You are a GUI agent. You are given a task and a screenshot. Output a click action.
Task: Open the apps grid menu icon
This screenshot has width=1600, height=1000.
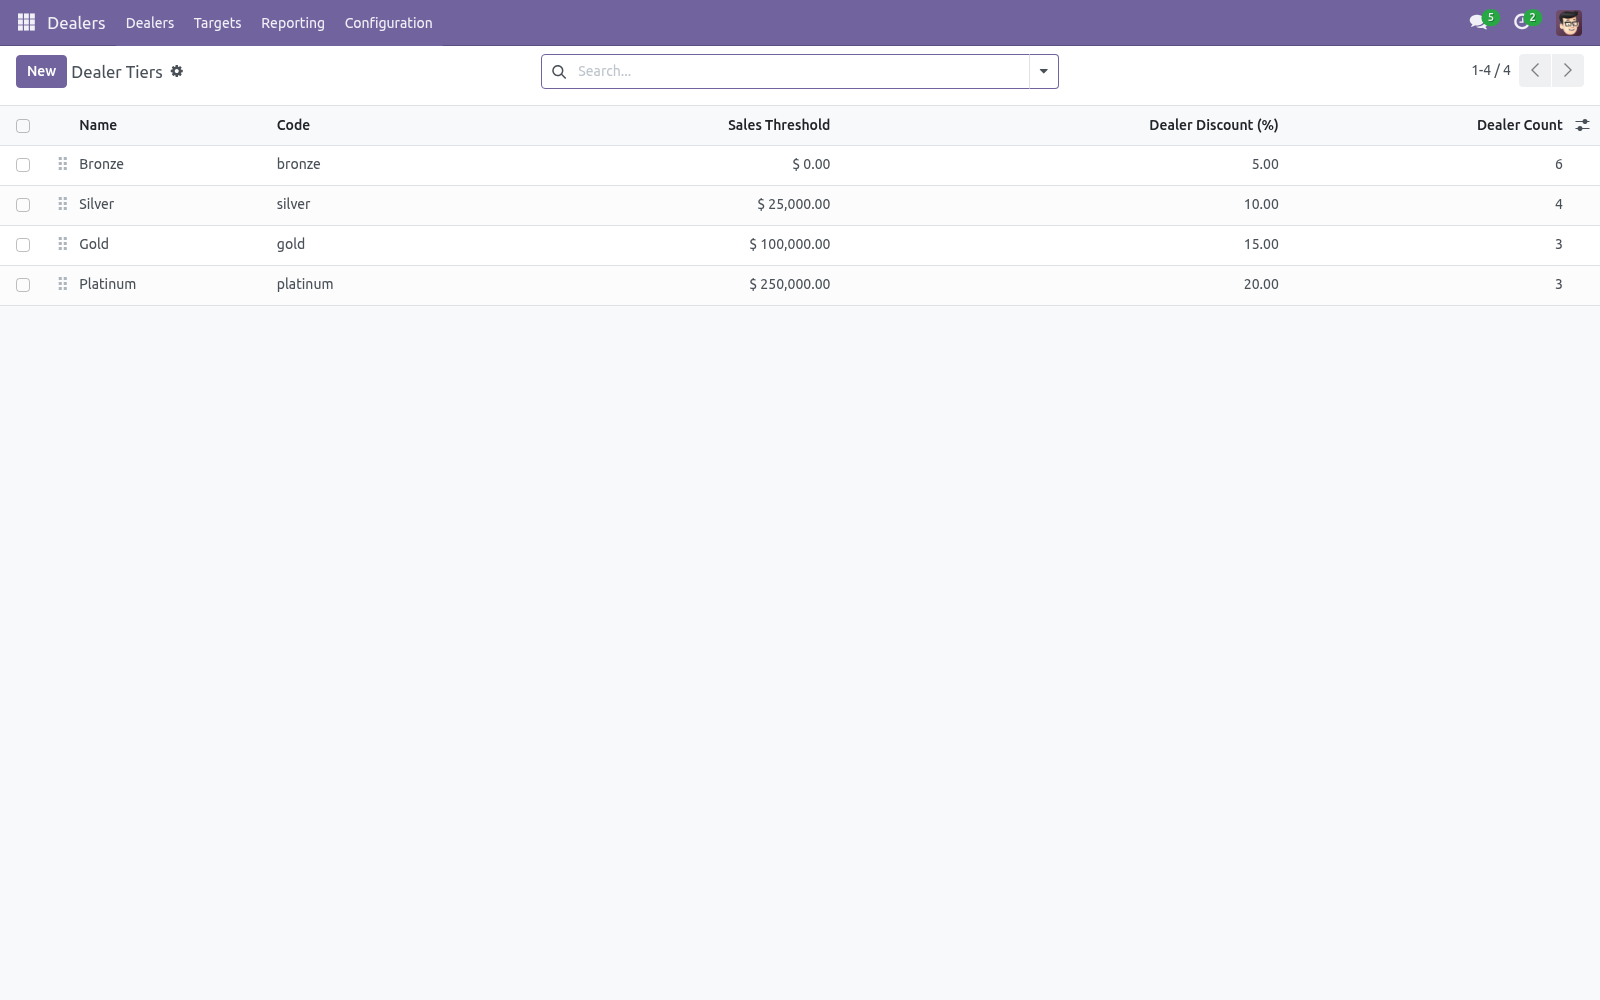pyautogui.click(x=27, y=22)
